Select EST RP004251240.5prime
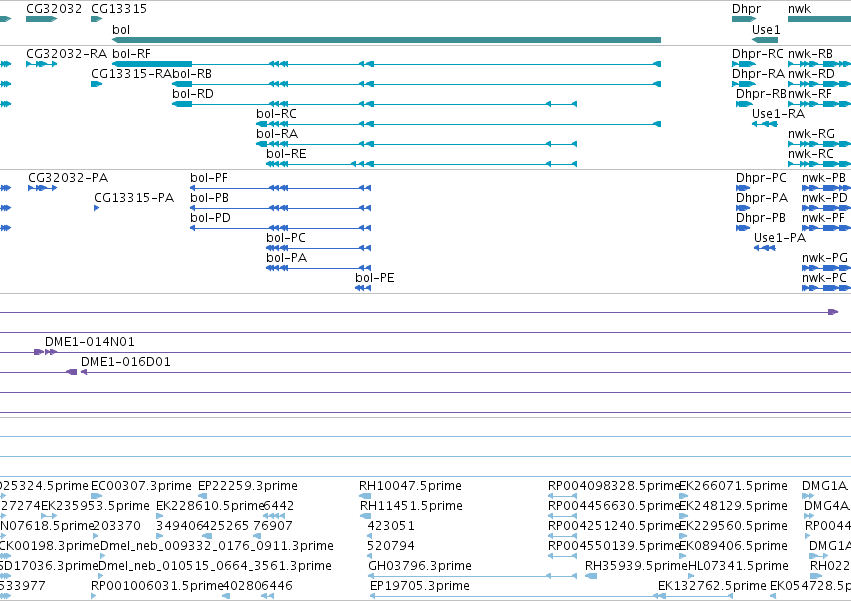The width and height of the screenshot is (851, 601). 562,536
